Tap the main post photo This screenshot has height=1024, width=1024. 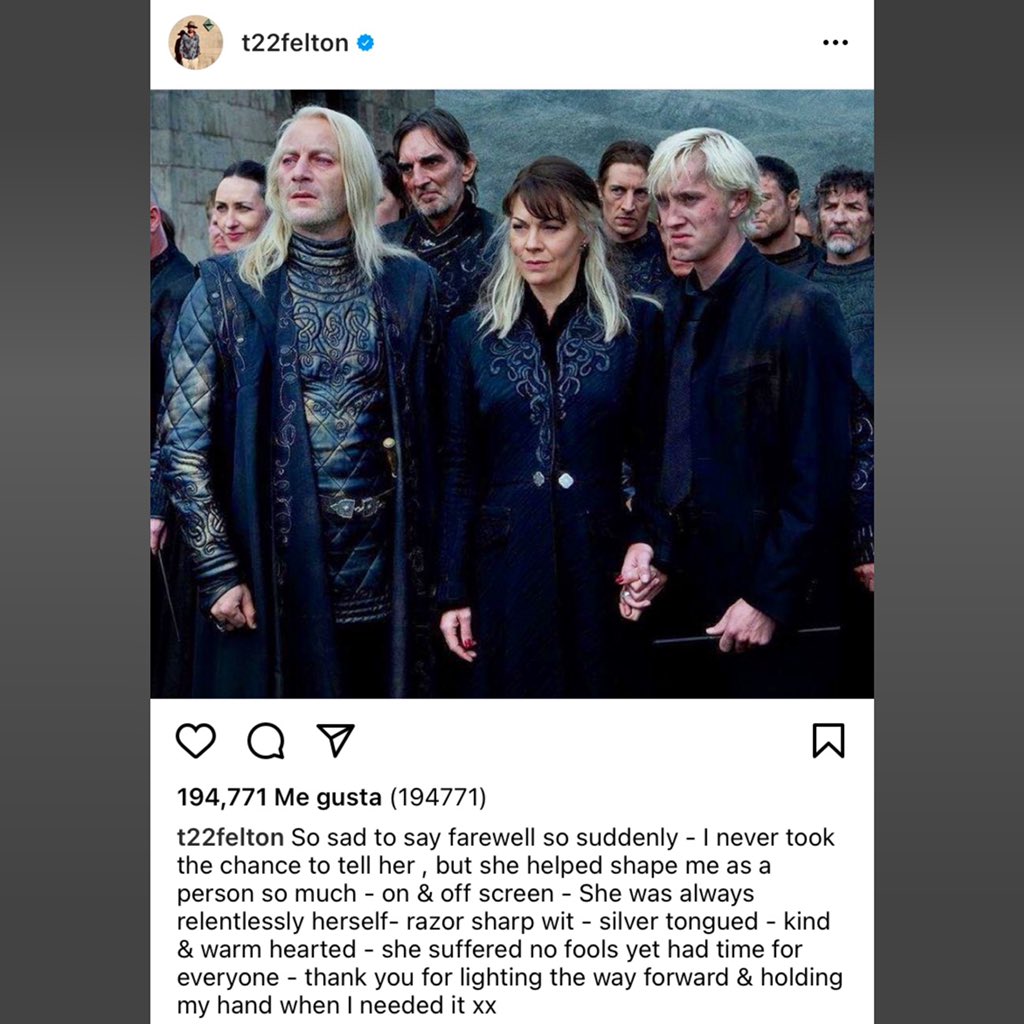512,394
